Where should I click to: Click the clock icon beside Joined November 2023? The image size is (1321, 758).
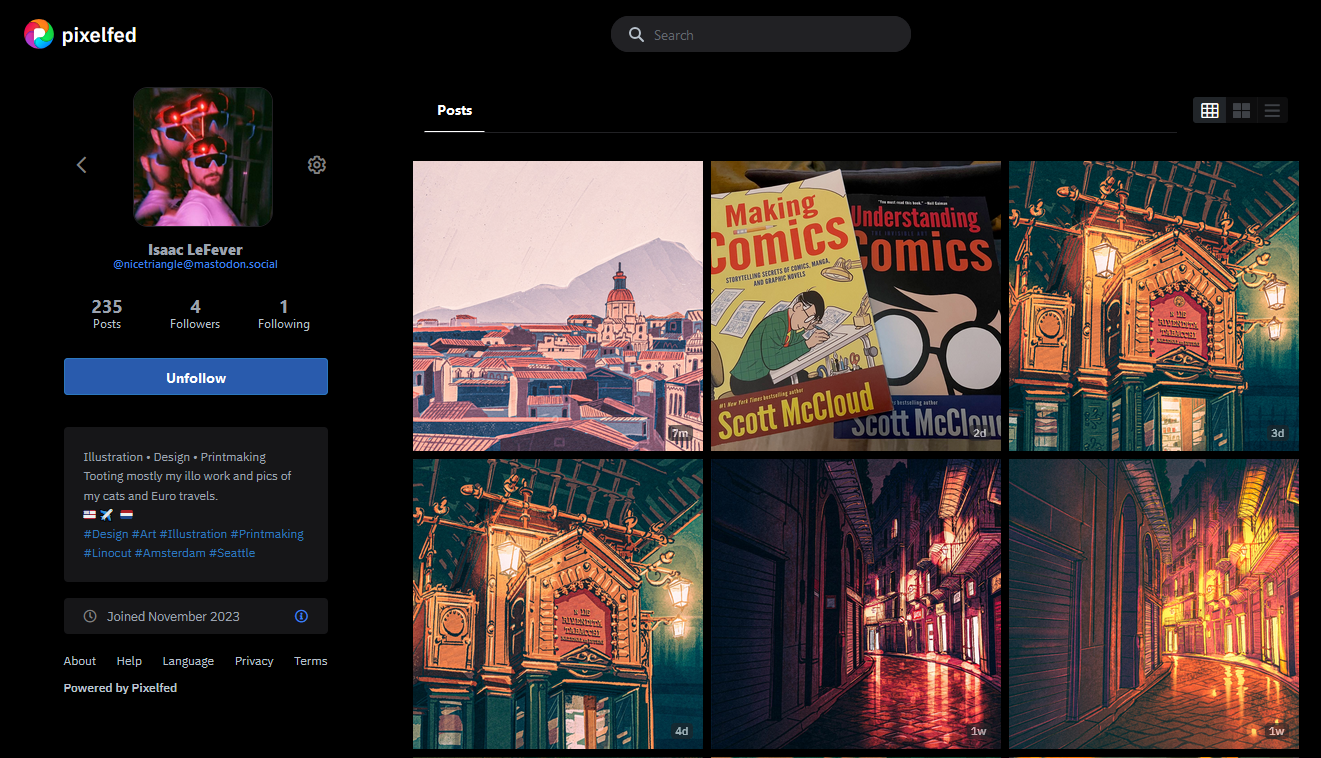[x=90, y=617]
